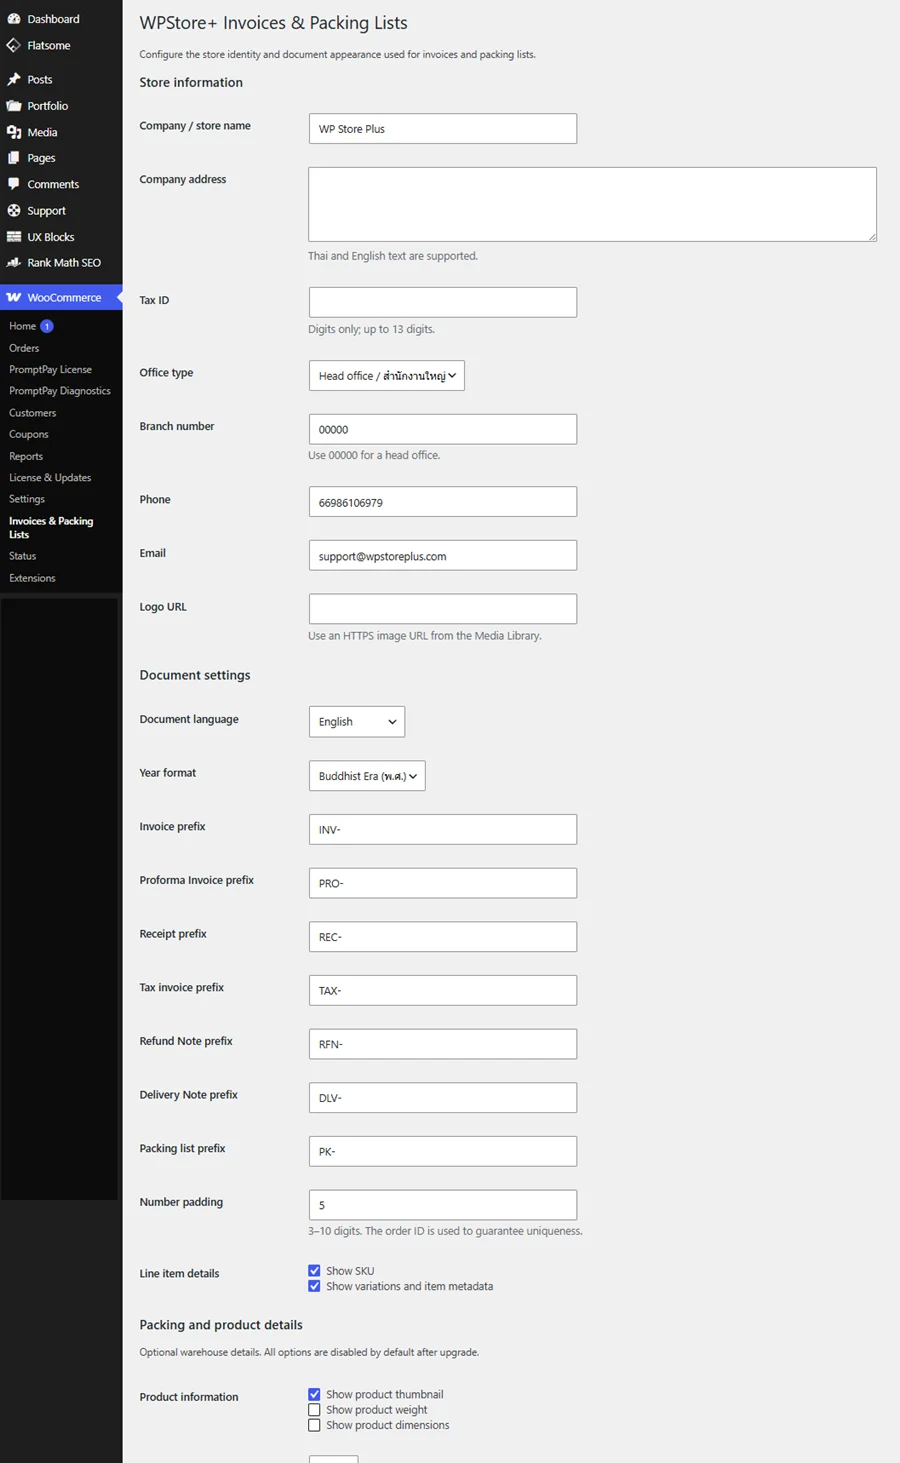Click the Portfolio icon in sidebar
Viewport: 900px width, 1463px height.
point(14,106)
